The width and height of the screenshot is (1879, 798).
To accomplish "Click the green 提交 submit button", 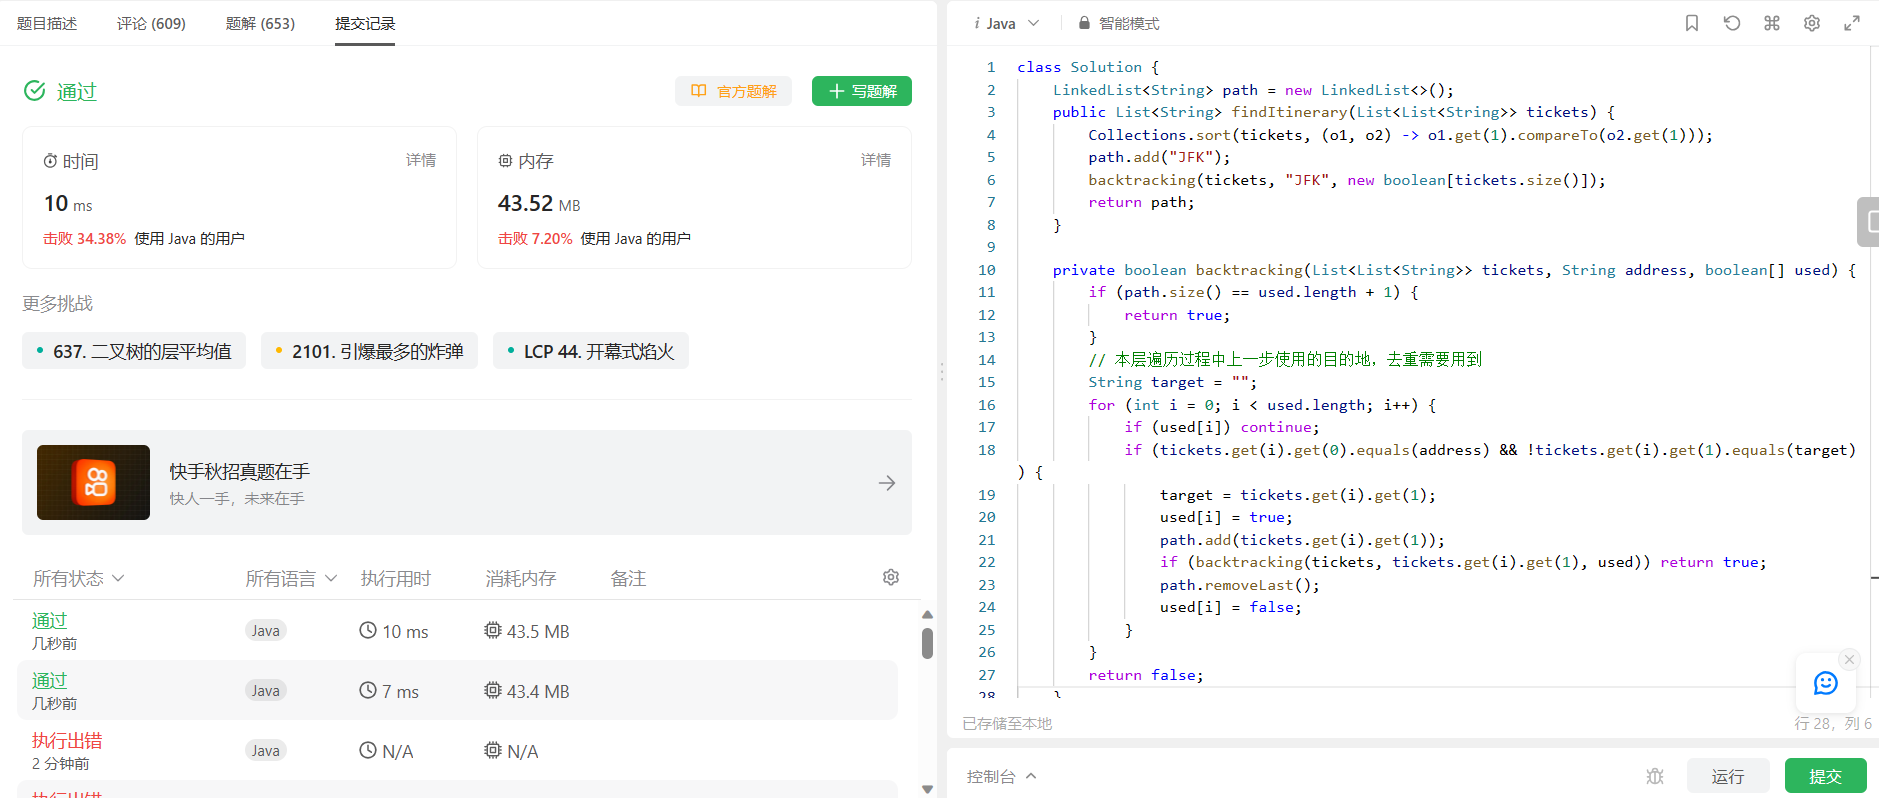I will tap(1826, 776).
